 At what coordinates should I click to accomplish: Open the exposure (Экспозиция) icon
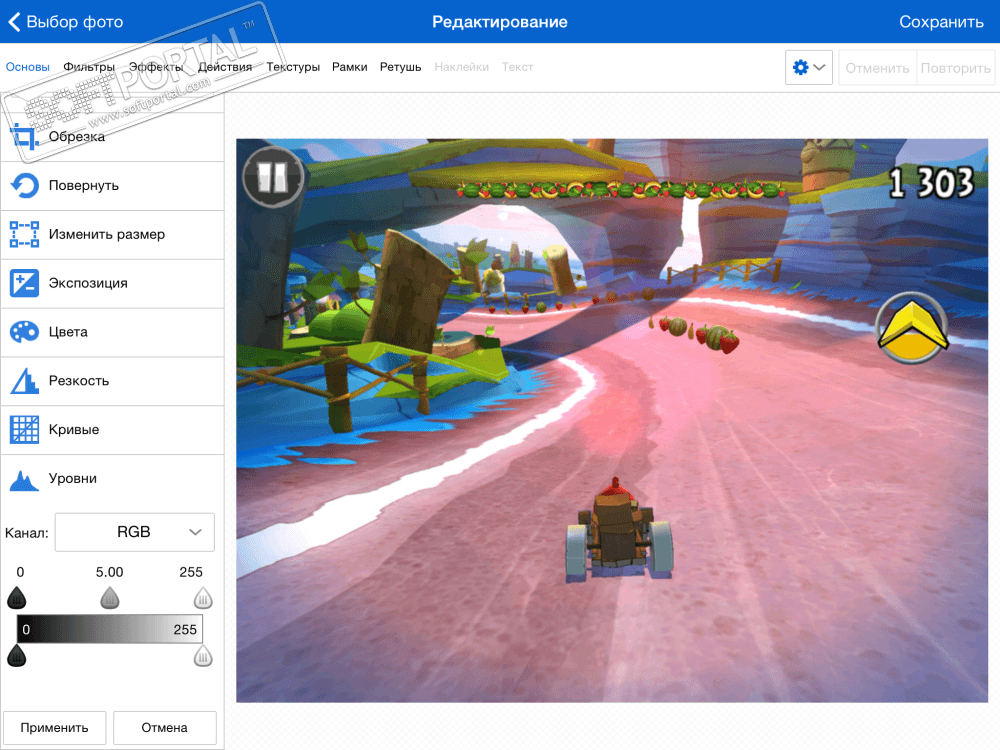pos(24,283)
